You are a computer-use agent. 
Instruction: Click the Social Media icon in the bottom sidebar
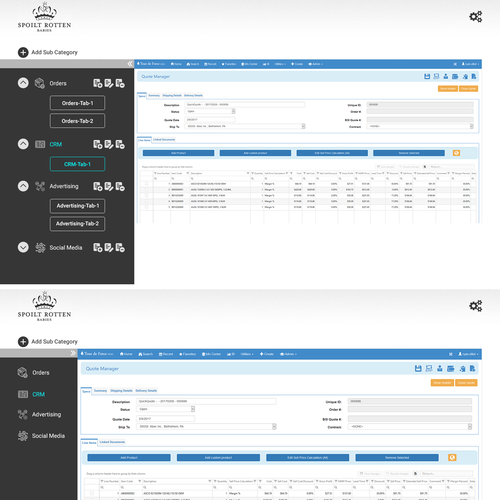(x=23, y=436)
